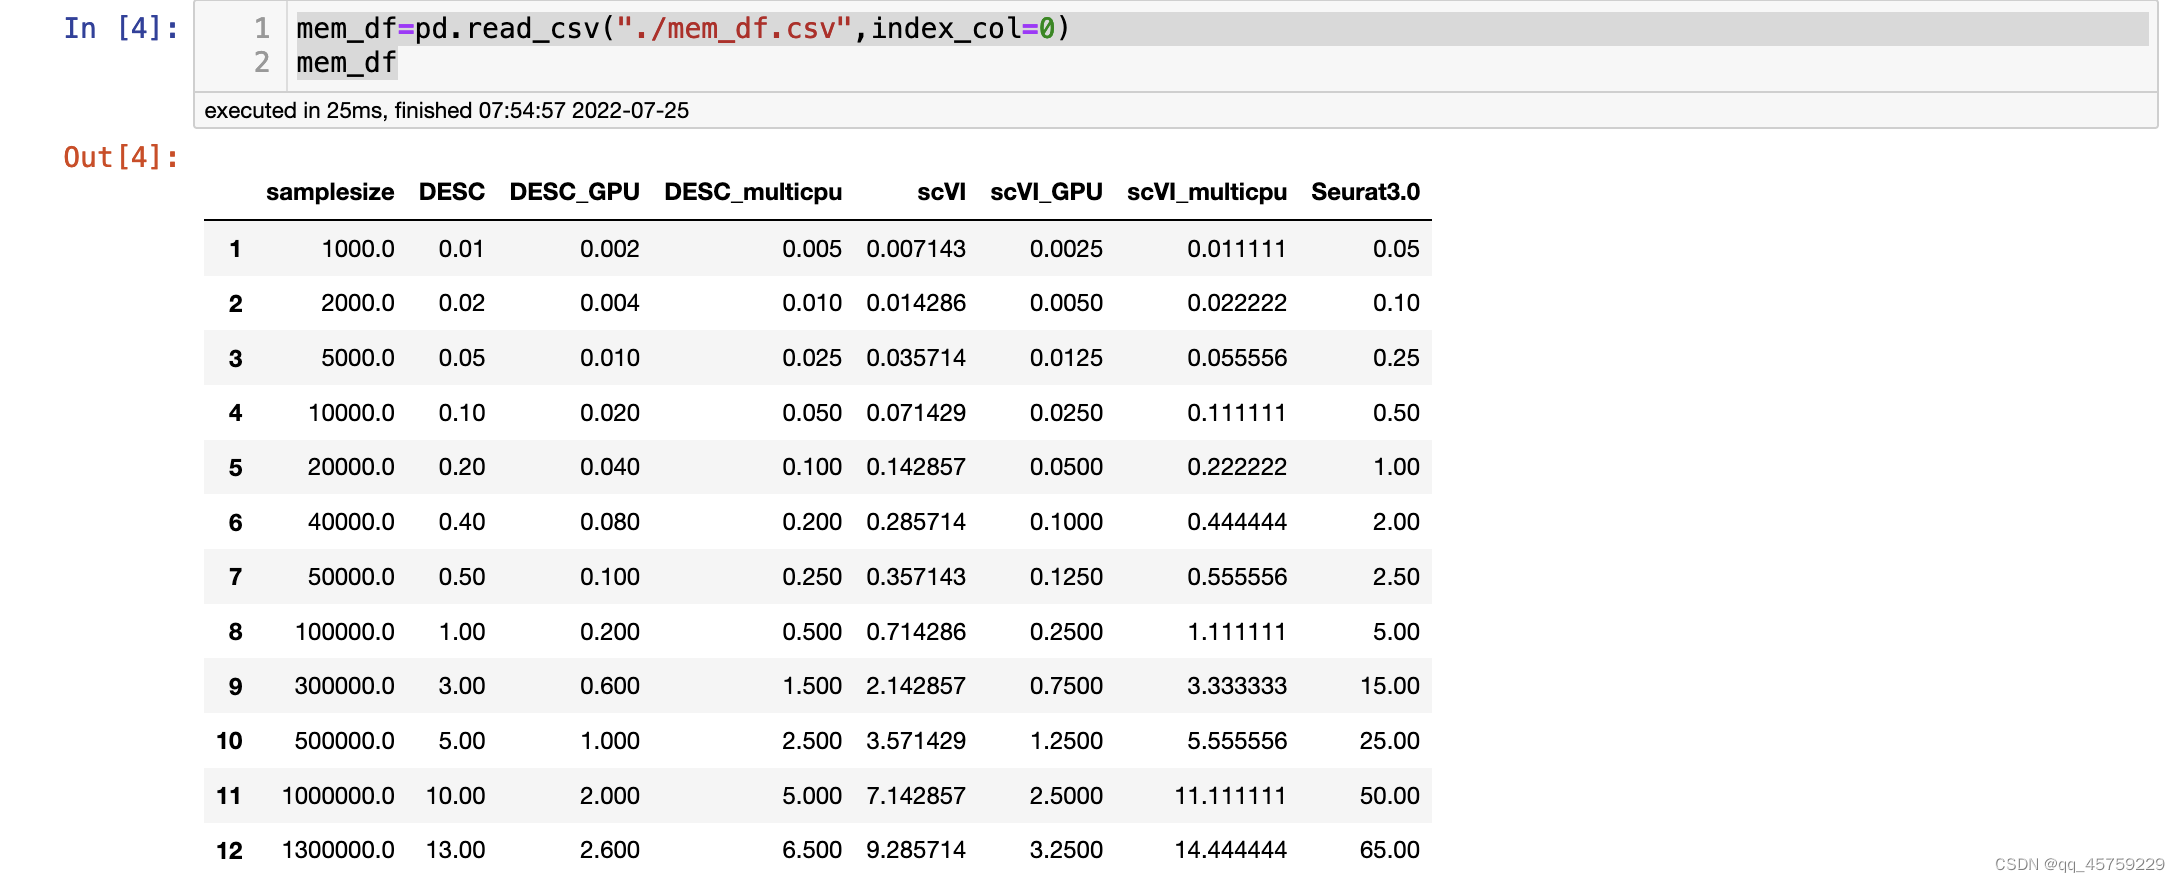Image resolution: width=2180 pixels, height=882 pixels.
Task: Click row index 3
Action: [x=235, y=359]
